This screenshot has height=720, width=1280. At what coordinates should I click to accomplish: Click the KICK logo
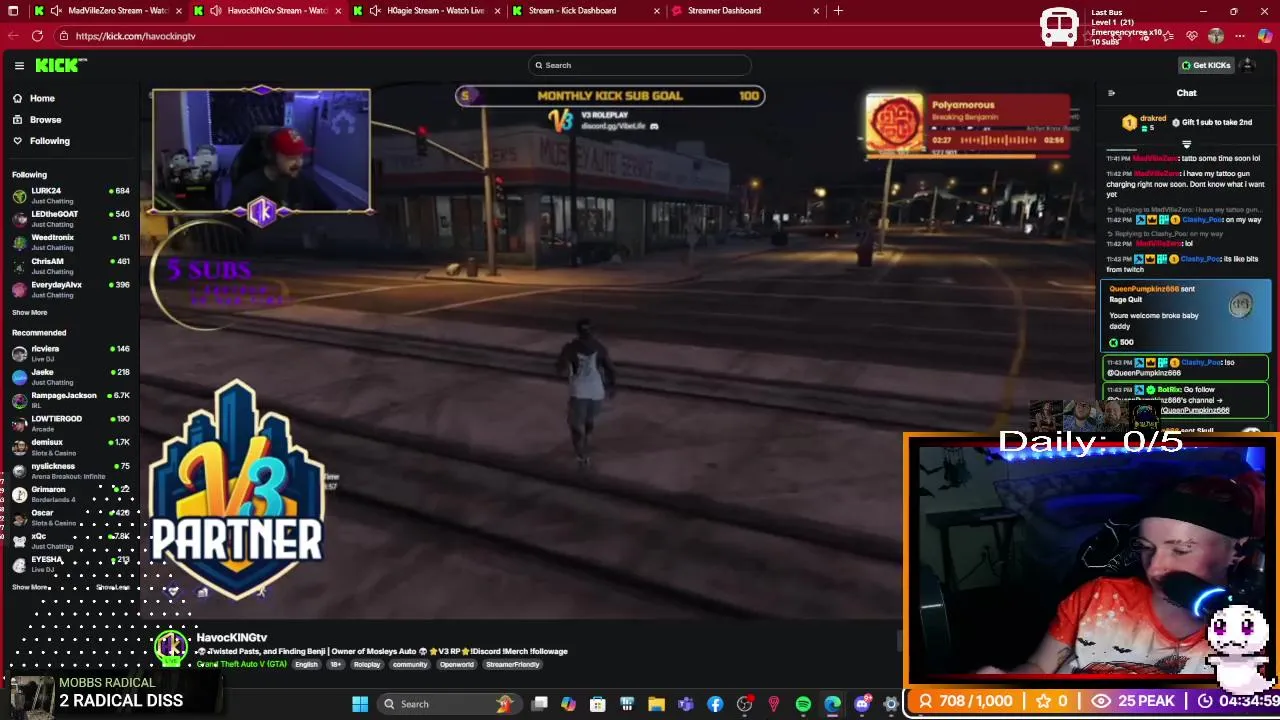click(60, 65)
